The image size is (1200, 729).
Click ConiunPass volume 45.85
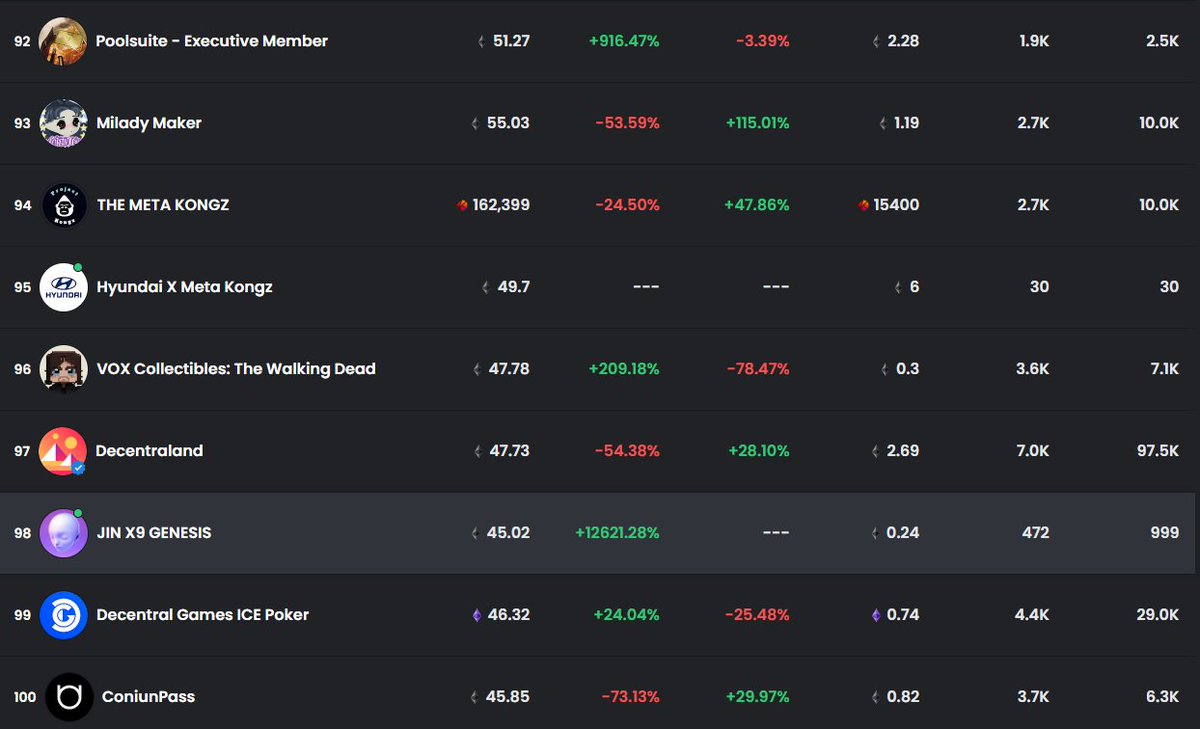(508, 697)
